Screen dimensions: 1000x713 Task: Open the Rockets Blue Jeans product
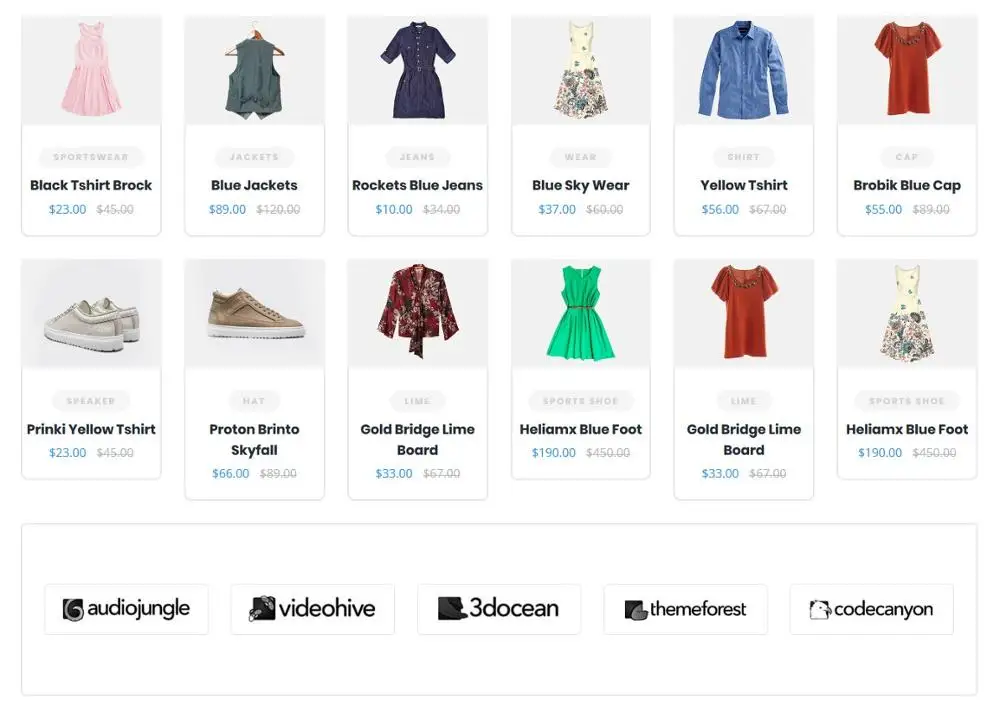[417, 185]
